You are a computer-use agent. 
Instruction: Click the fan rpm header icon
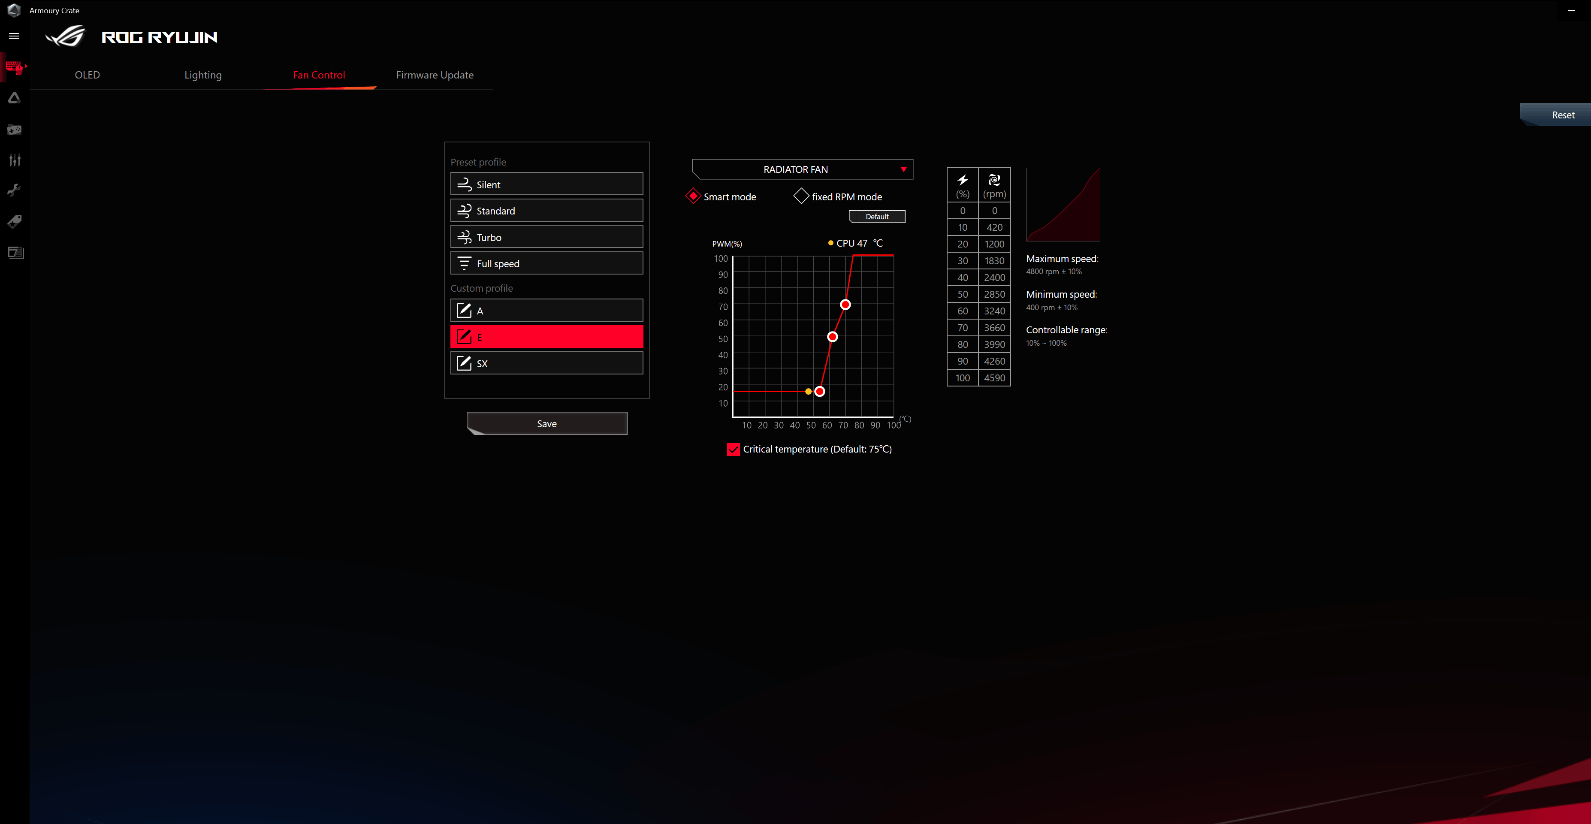(994, 180)
